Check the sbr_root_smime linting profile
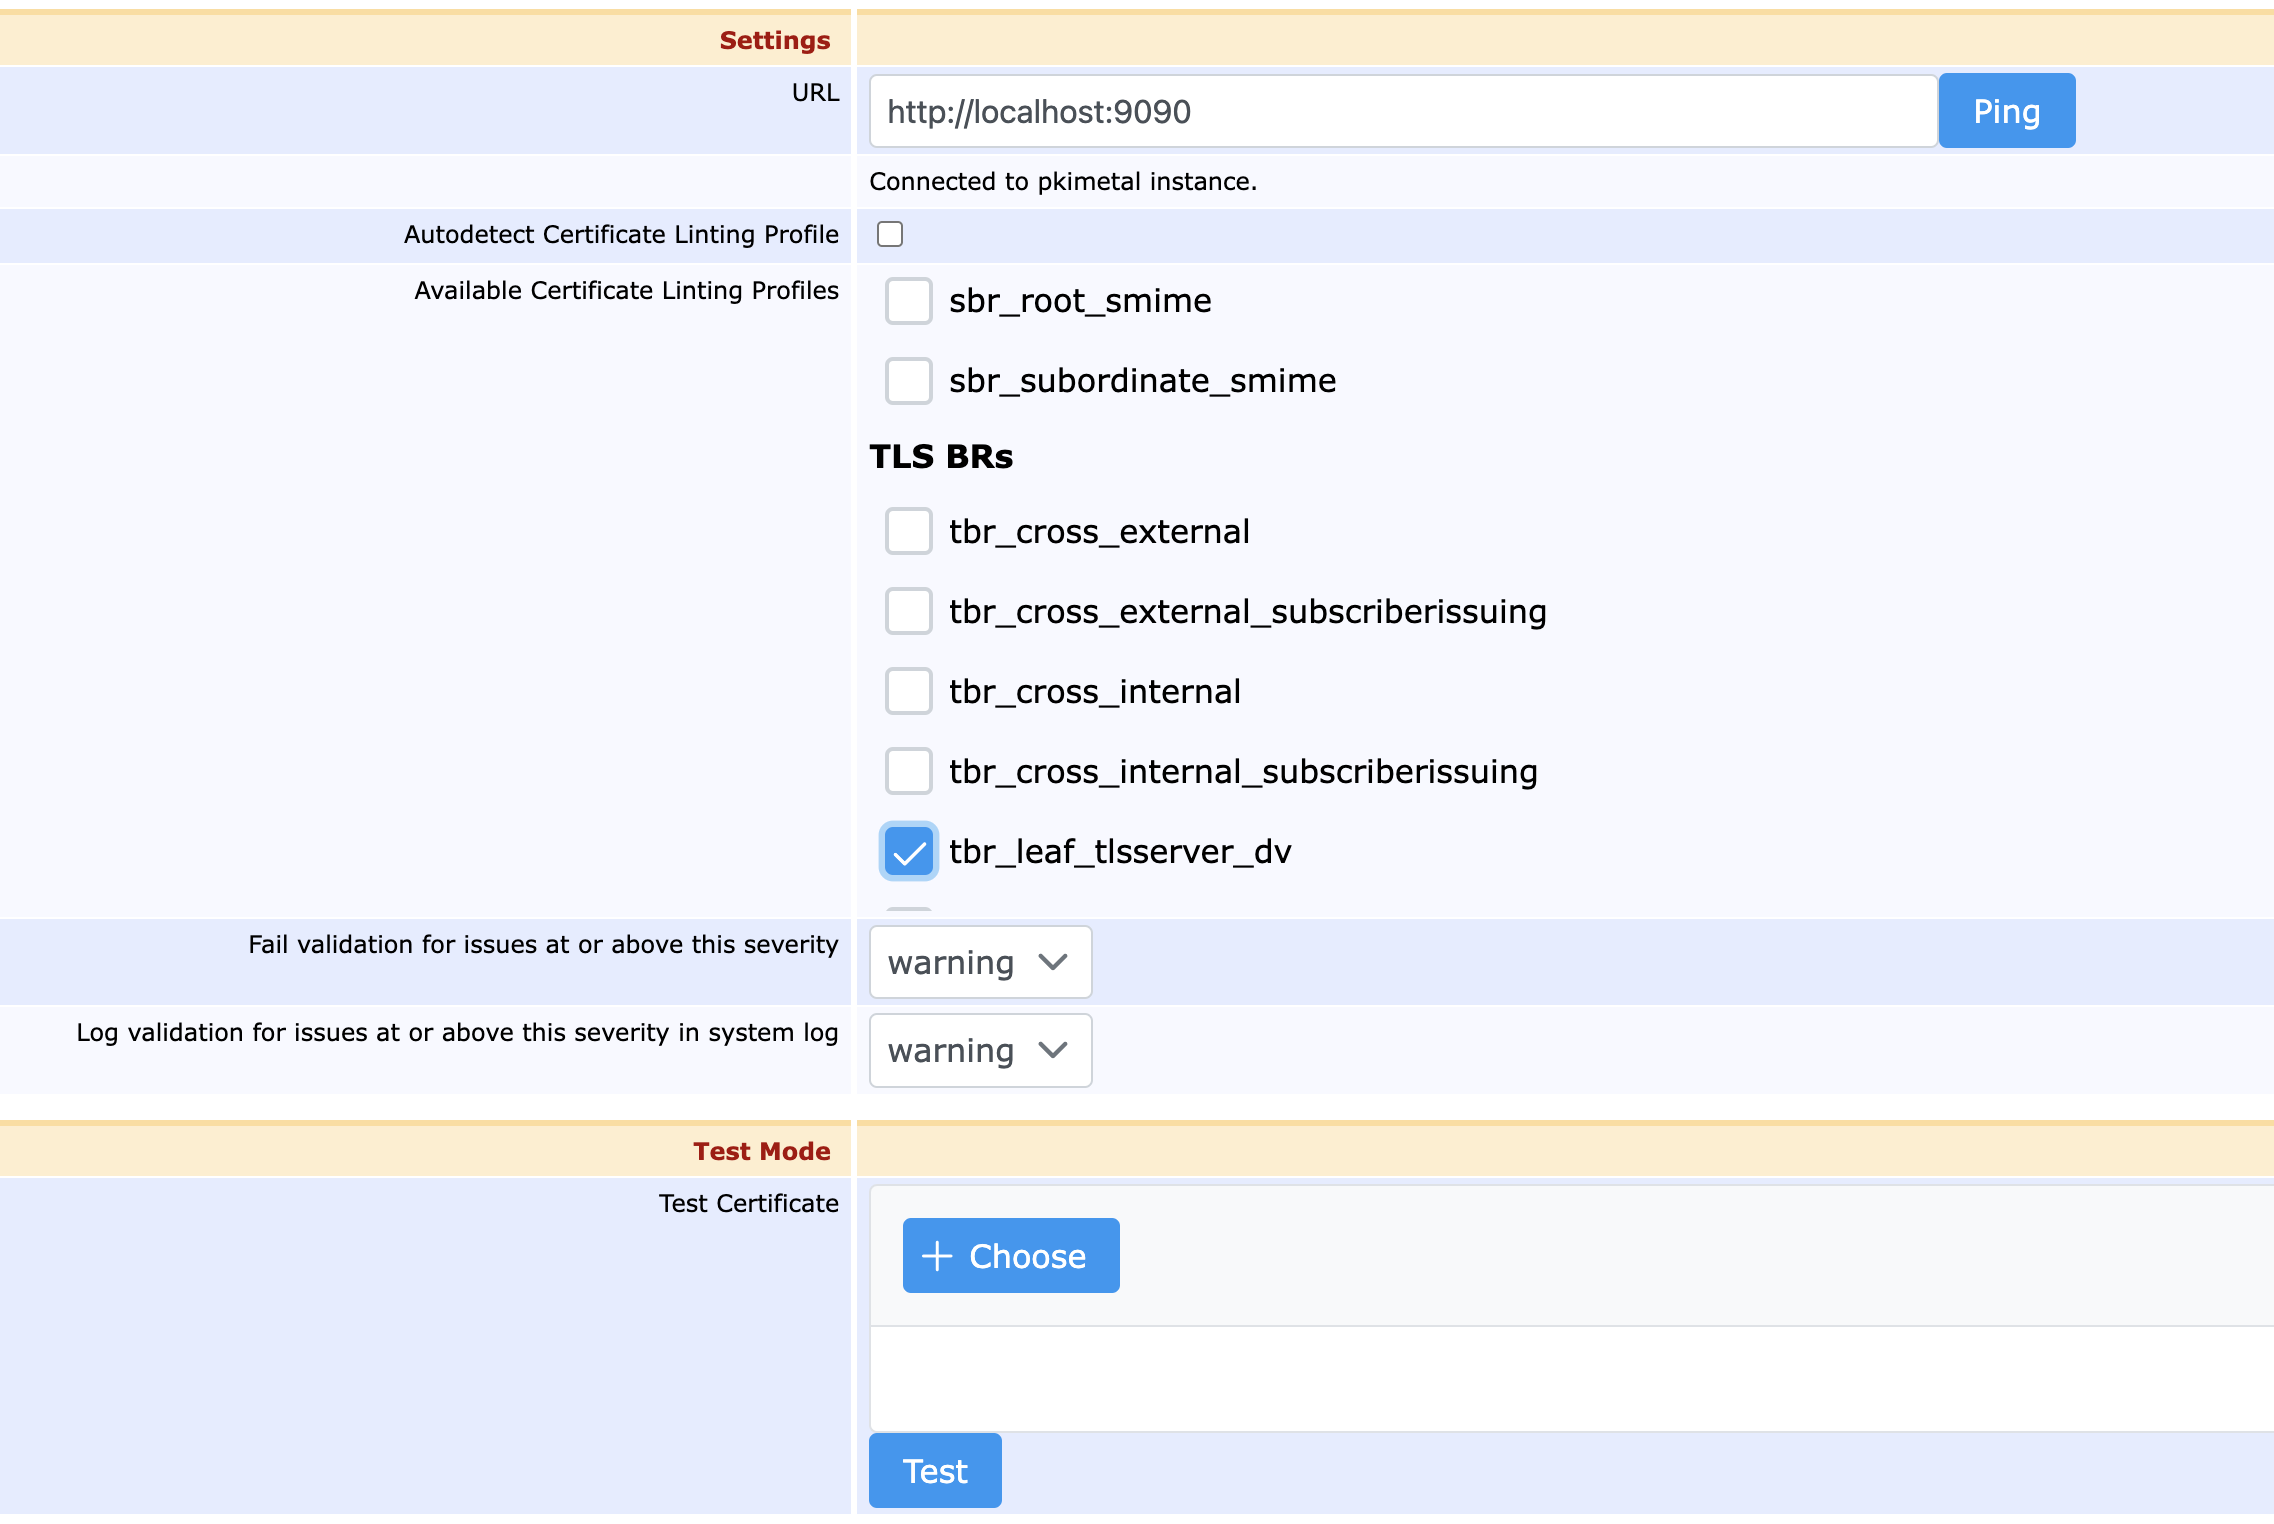Screen dimensions: 2274x1524 click(x=908, y=301)
